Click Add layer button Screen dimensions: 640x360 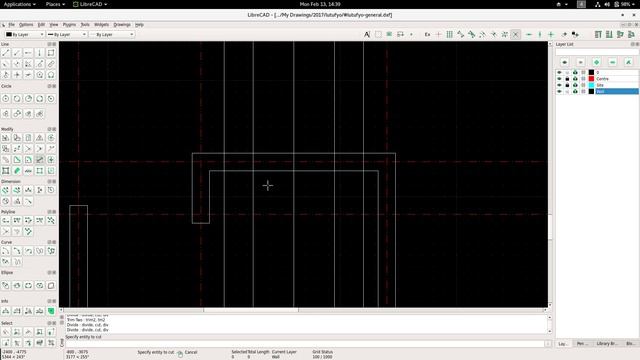click(x=596, y=62)
